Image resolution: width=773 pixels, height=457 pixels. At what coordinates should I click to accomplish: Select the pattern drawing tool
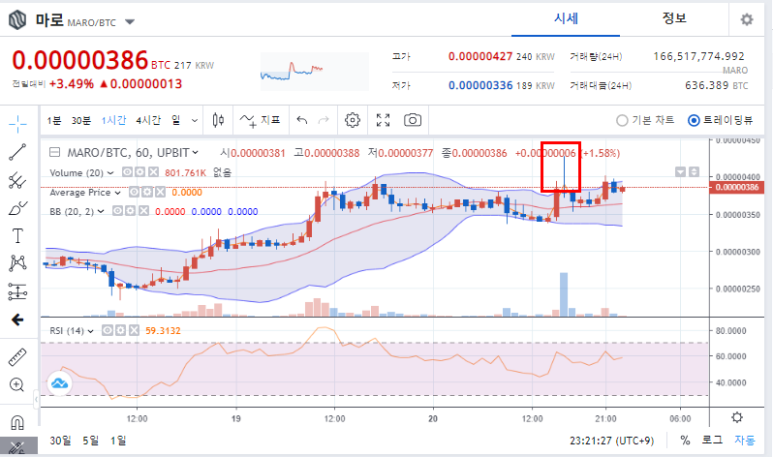tap(17, 263)
